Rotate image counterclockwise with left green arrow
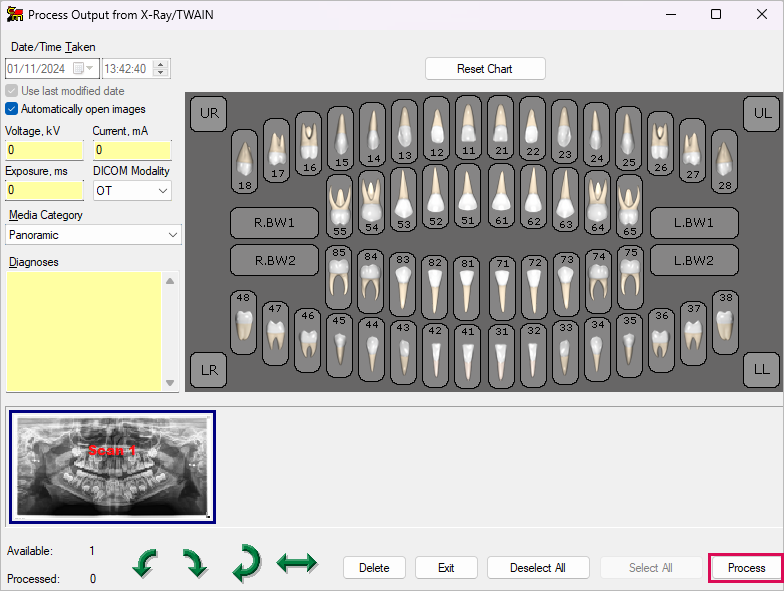The image size is (784, 591). click(x=146, y=563)
